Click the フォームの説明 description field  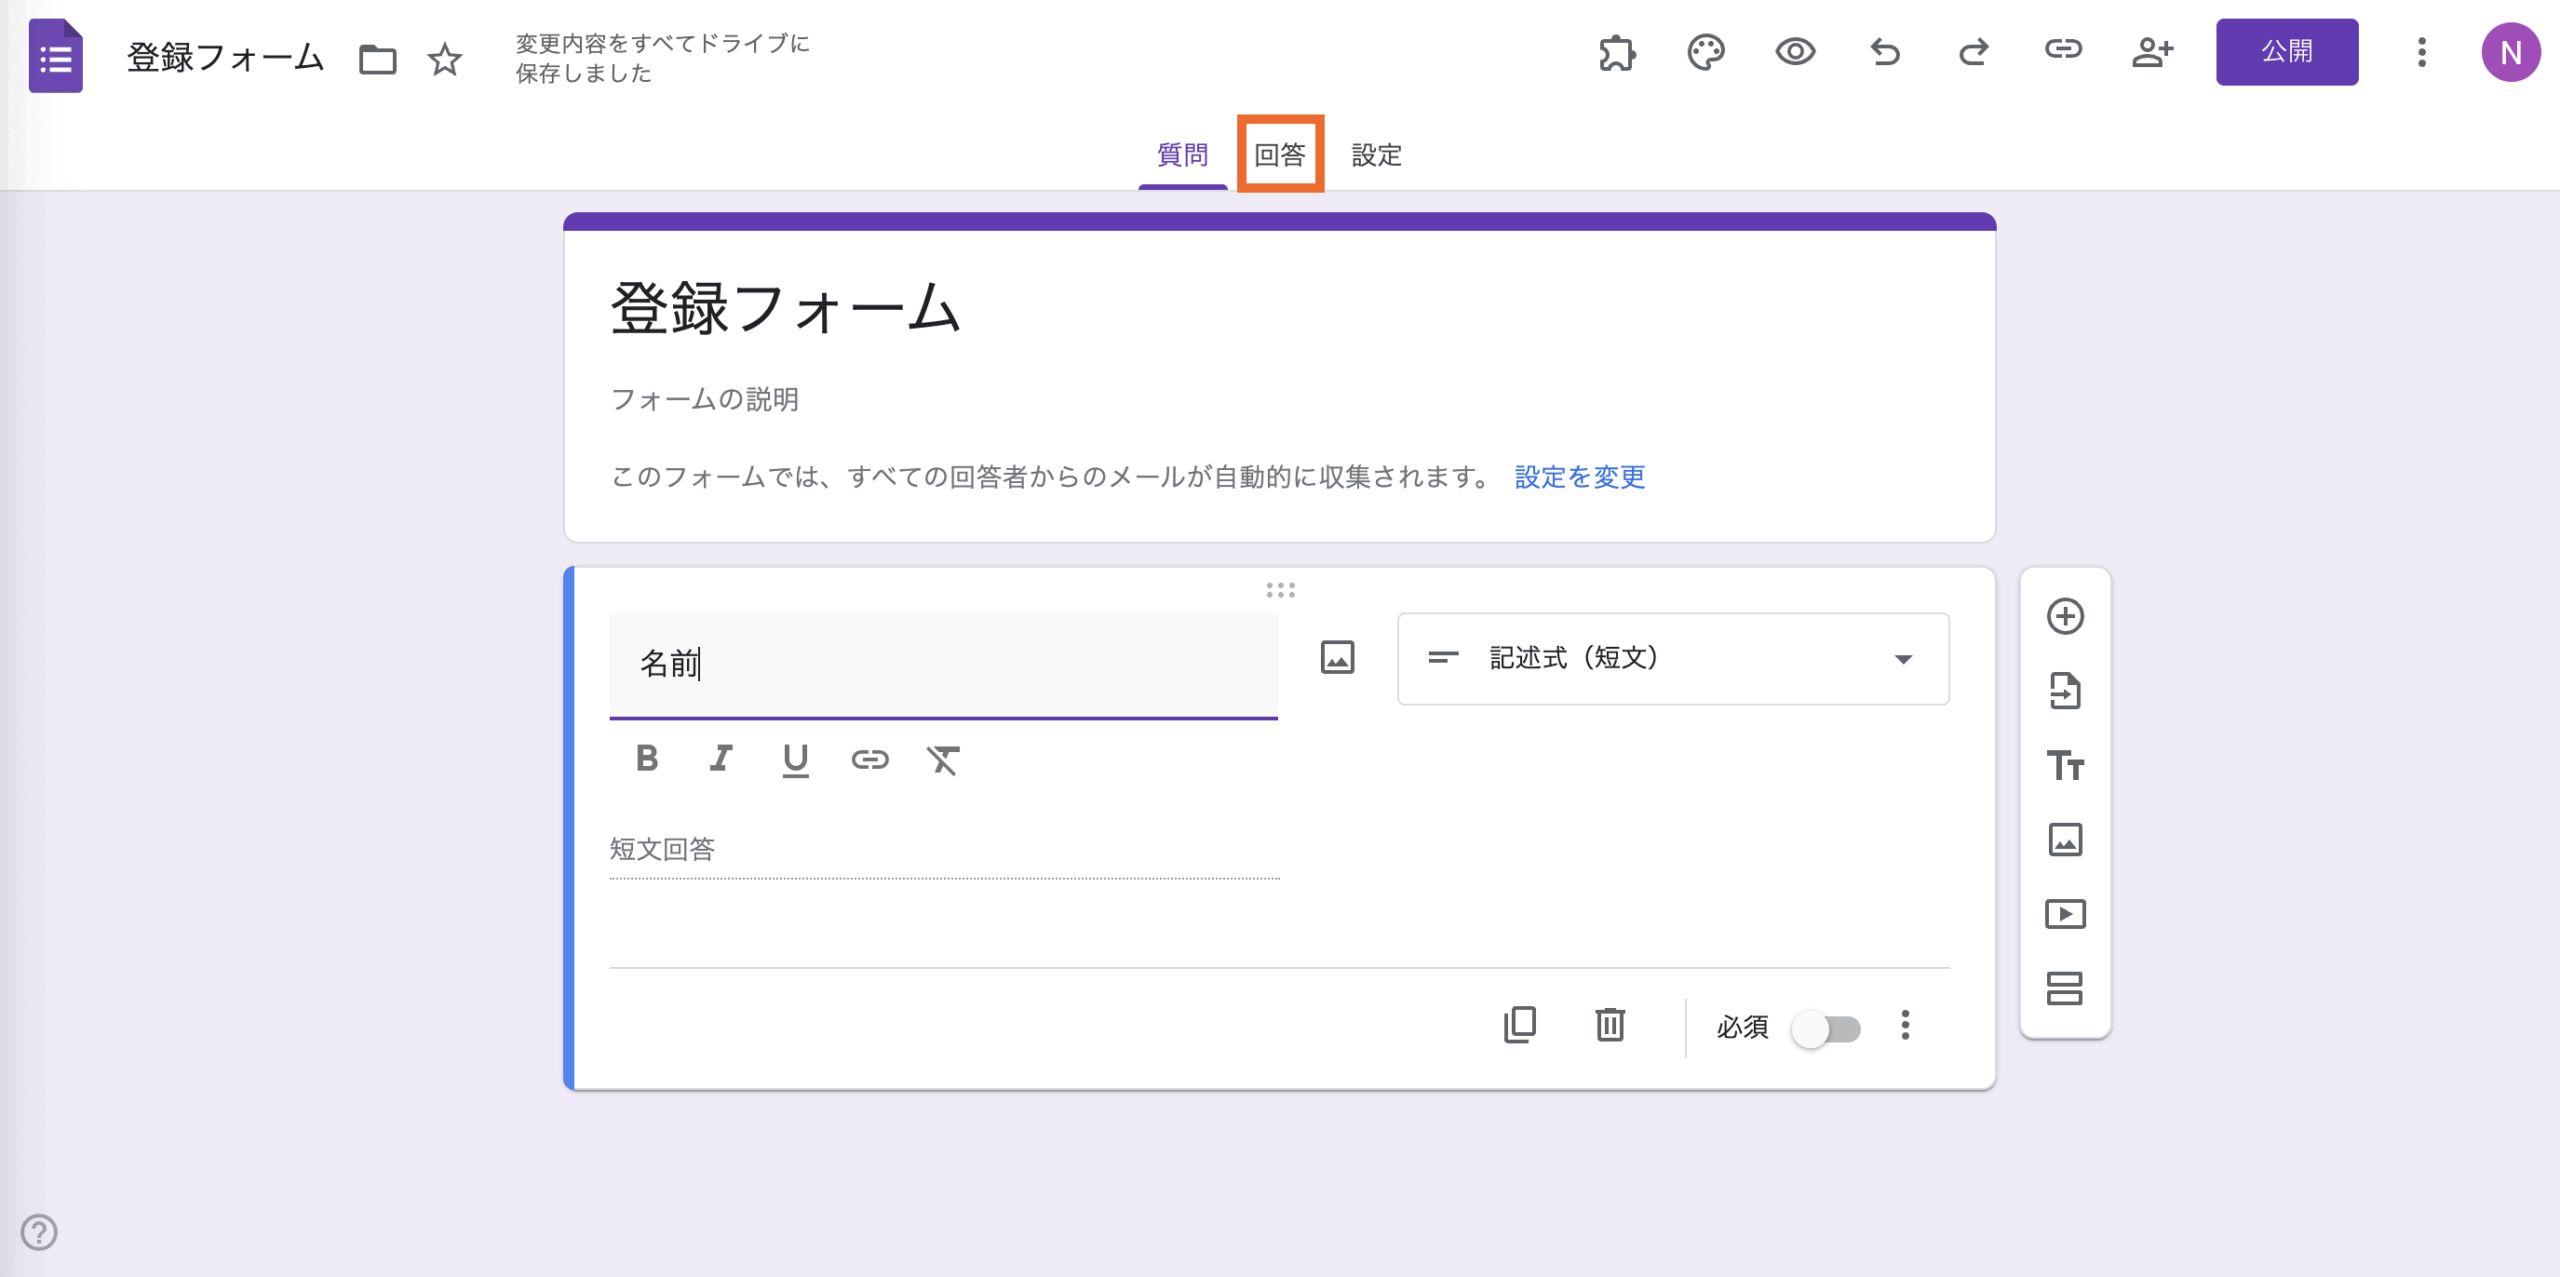705,400
